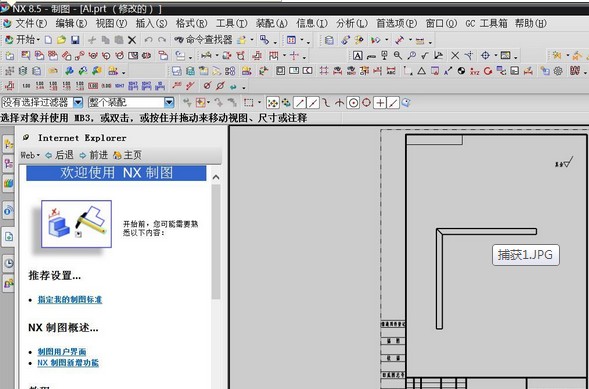Save the part with the floppy disk icon

pyautogui.click(x=75, y=40)
